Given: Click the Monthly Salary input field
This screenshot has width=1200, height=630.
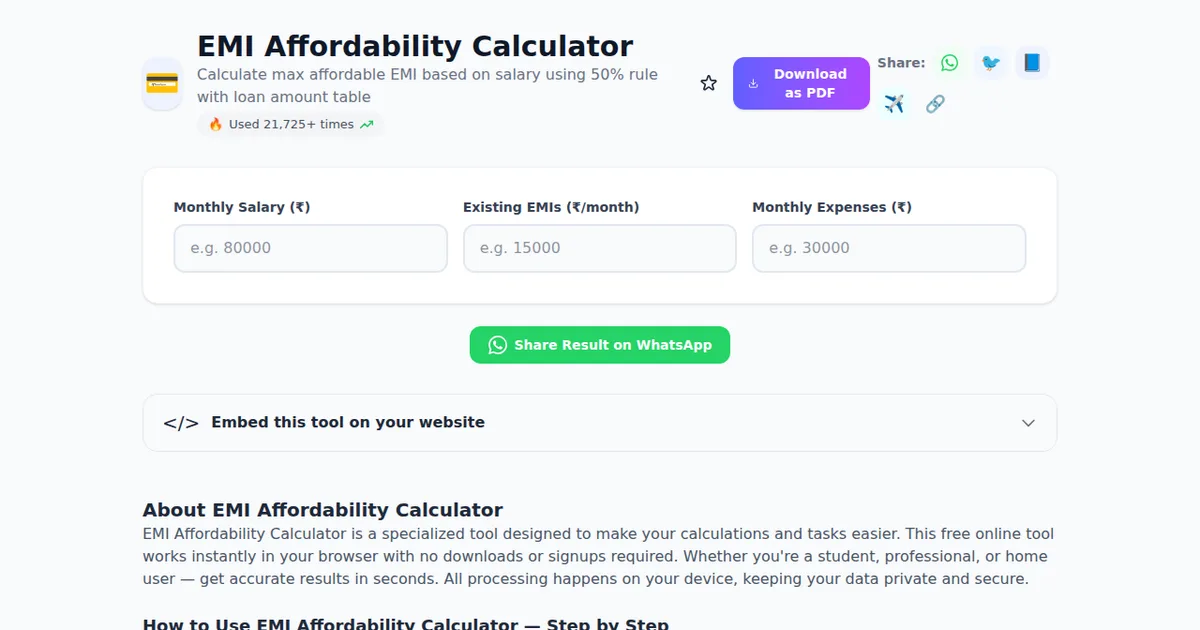Looking at the screenshot, I should click(x=310, y=247).
